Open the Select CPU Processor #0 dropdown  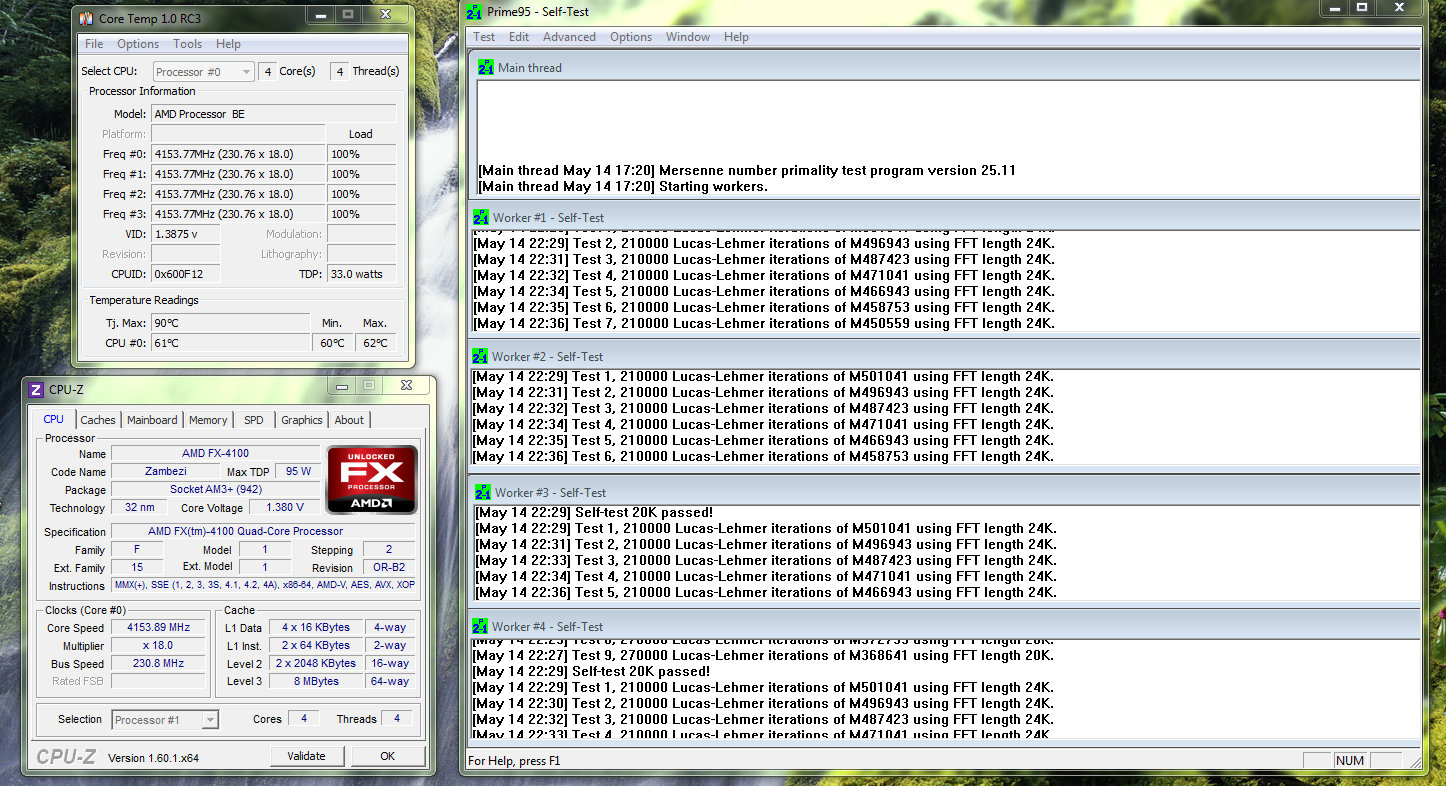click(x=204, y=72)
